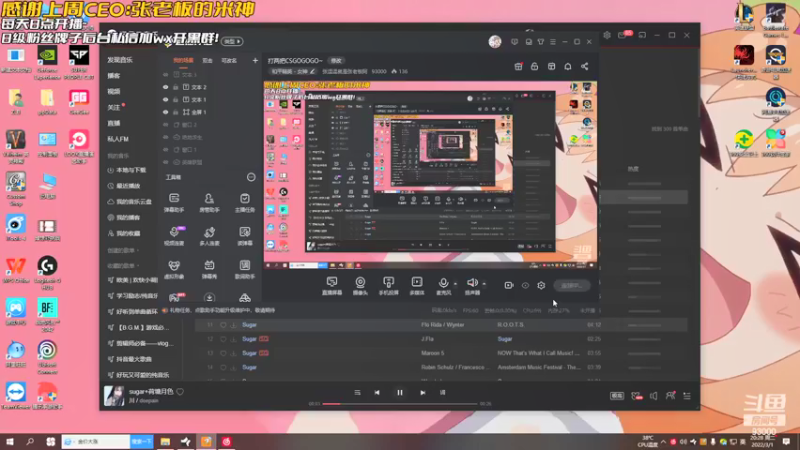Open the play queue list icon in the music player
The height and width of the screenshot is (450, 800).
pos(687,396)
